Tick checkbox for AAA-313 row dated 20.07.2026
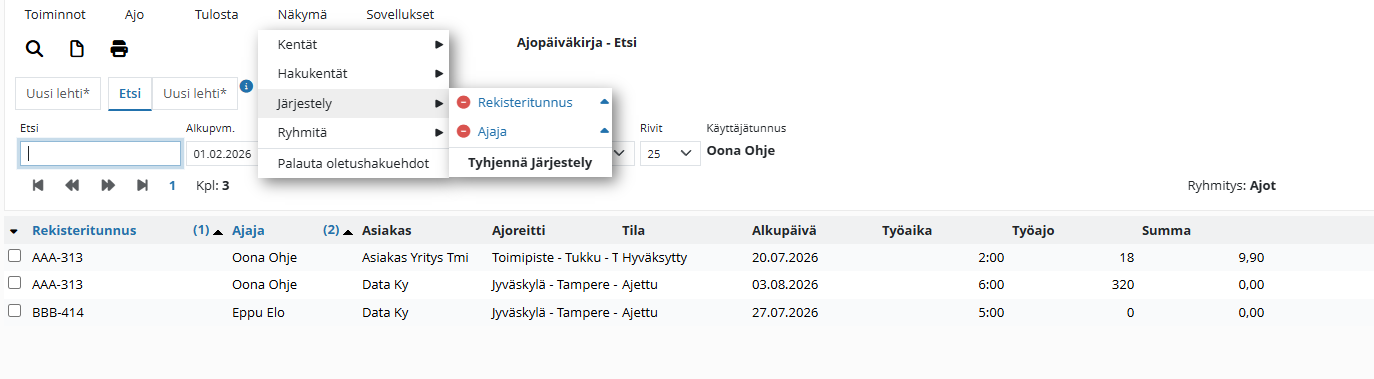 pos(14,257)
